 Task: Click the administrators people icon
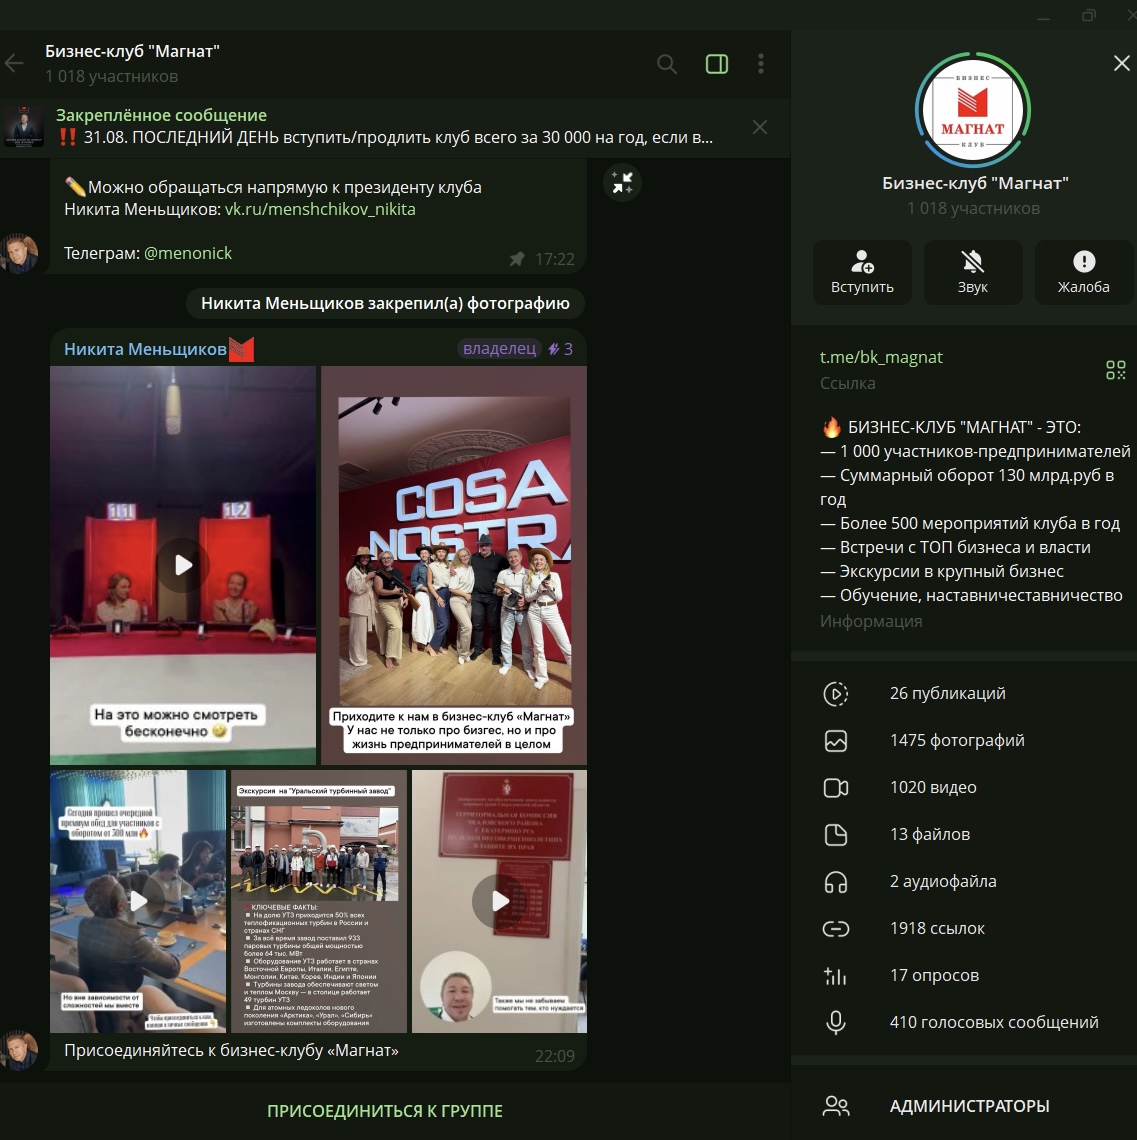click(x=836, y=1106)
